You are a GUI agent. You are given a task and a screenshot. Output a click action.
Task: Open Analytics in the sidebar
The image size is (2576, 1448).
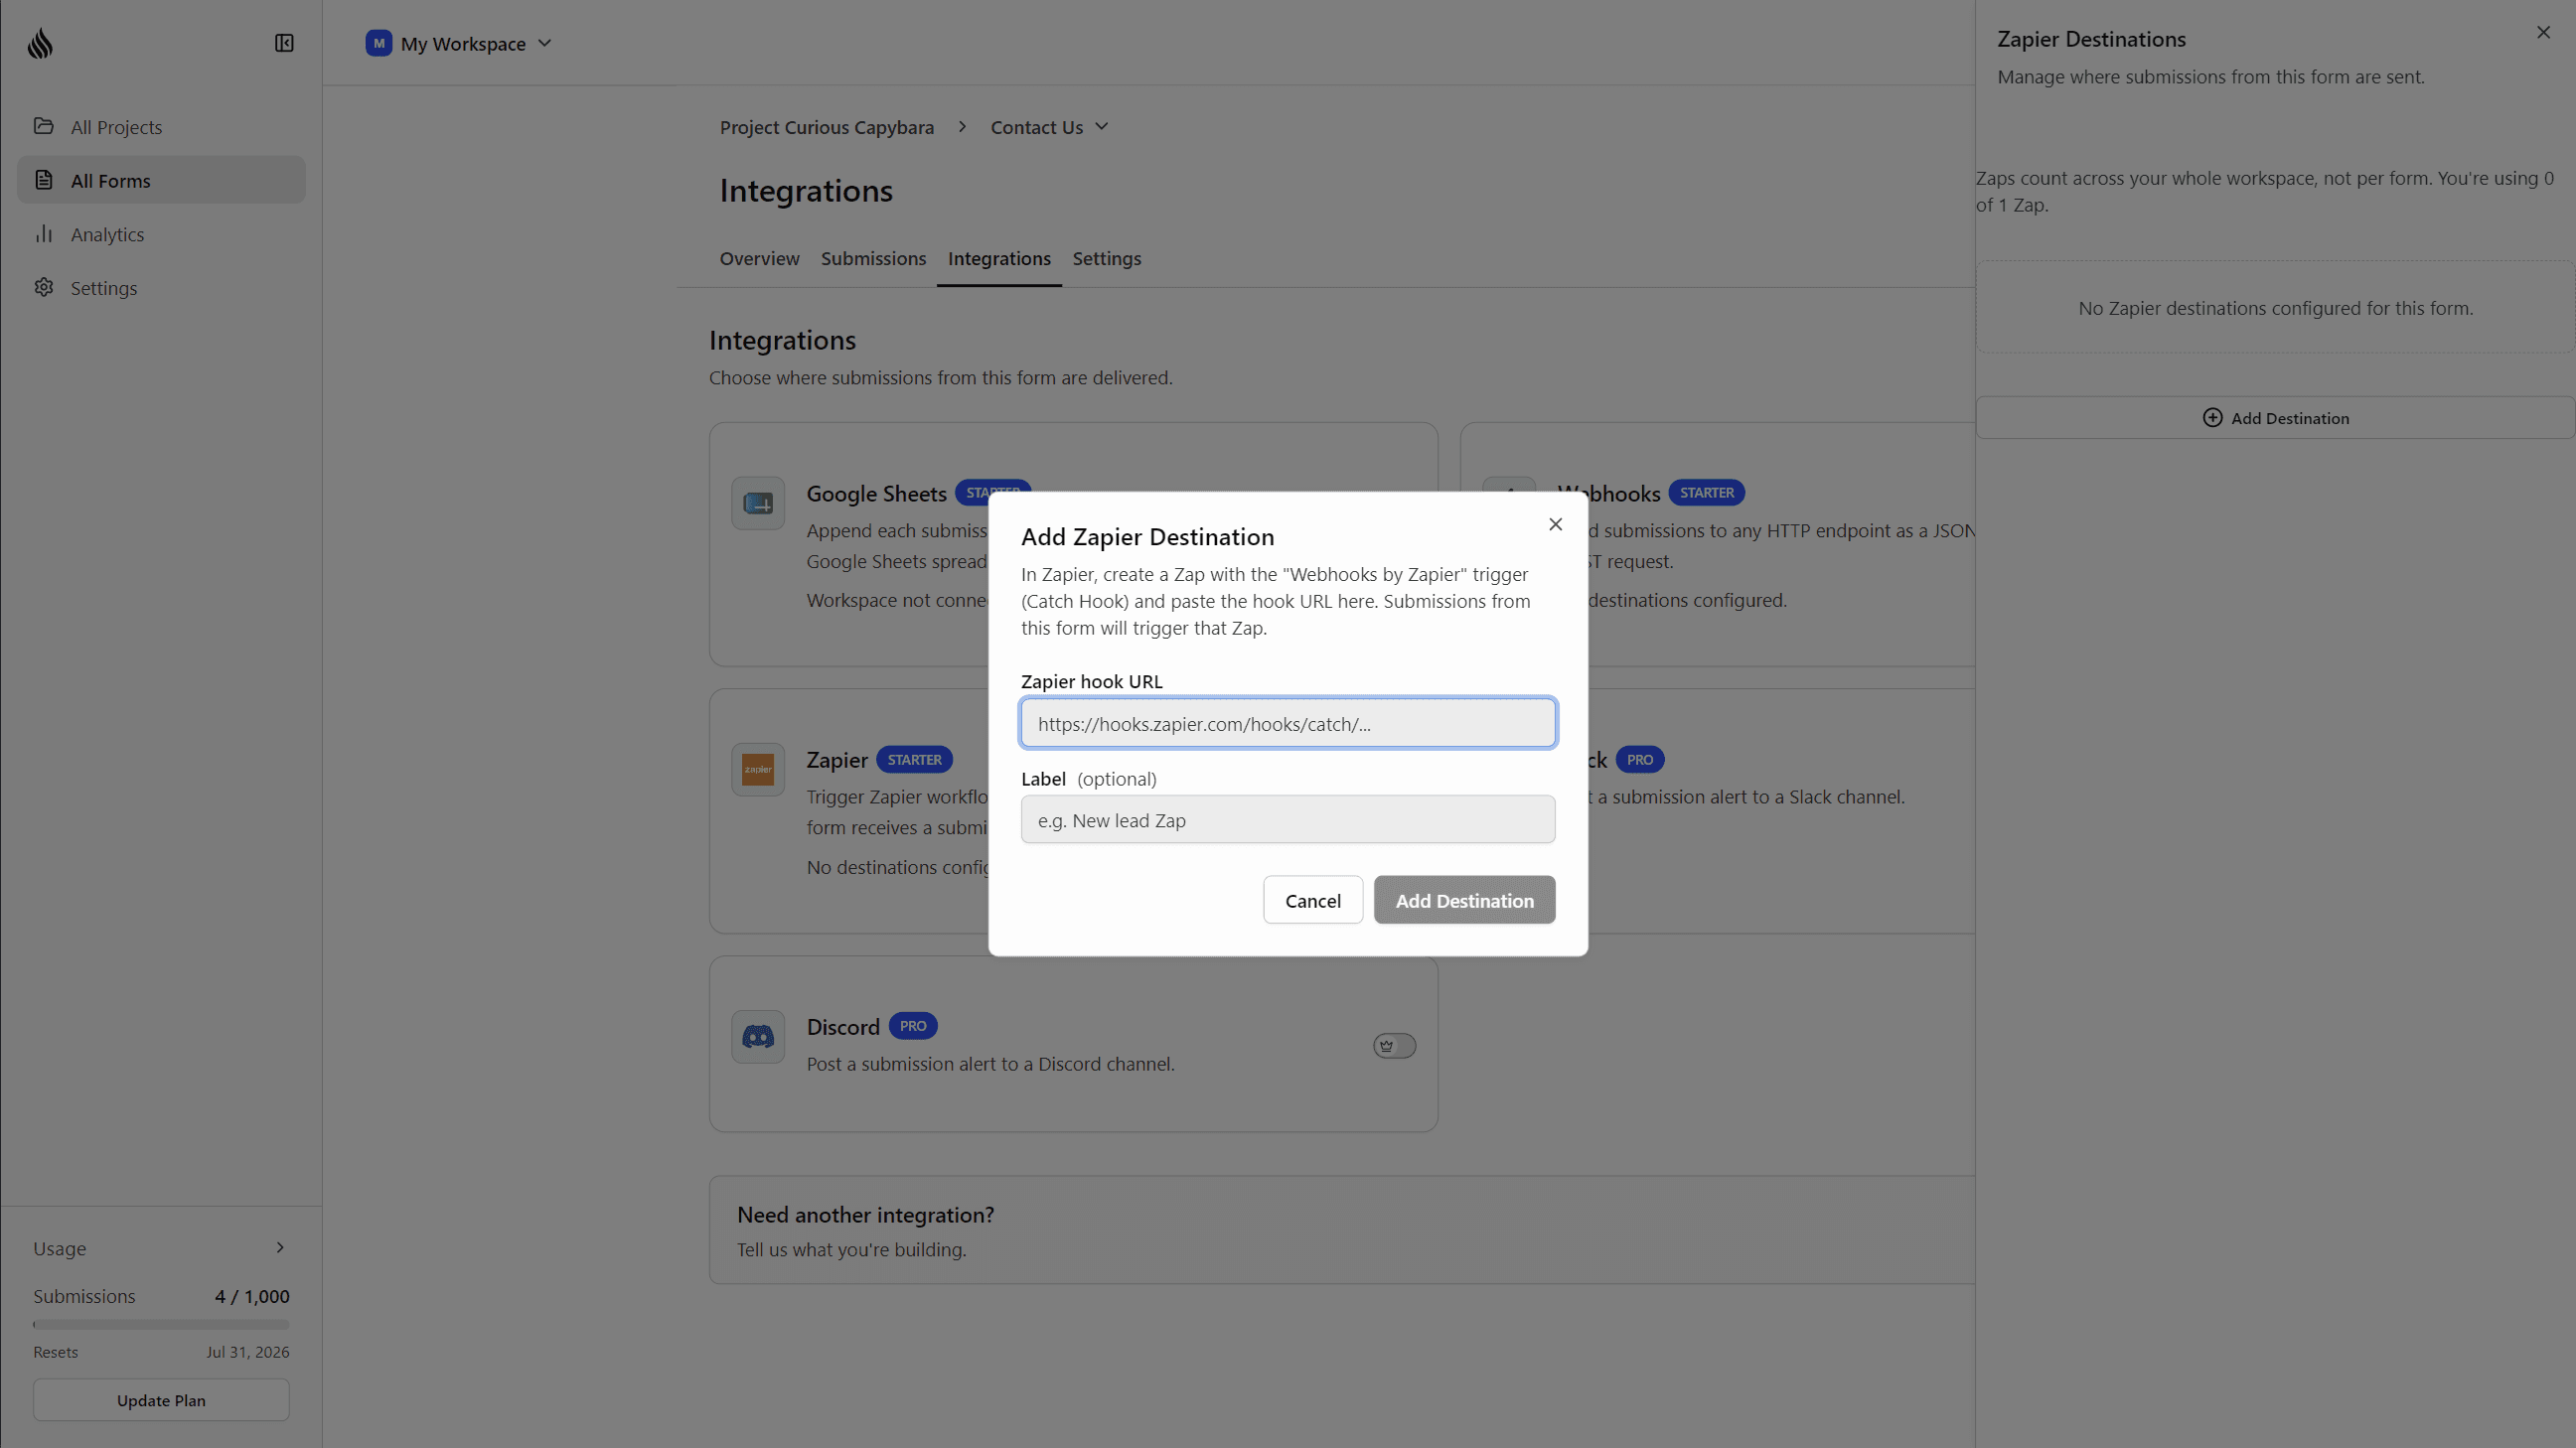pyautogui.click(x=161, y=234)
